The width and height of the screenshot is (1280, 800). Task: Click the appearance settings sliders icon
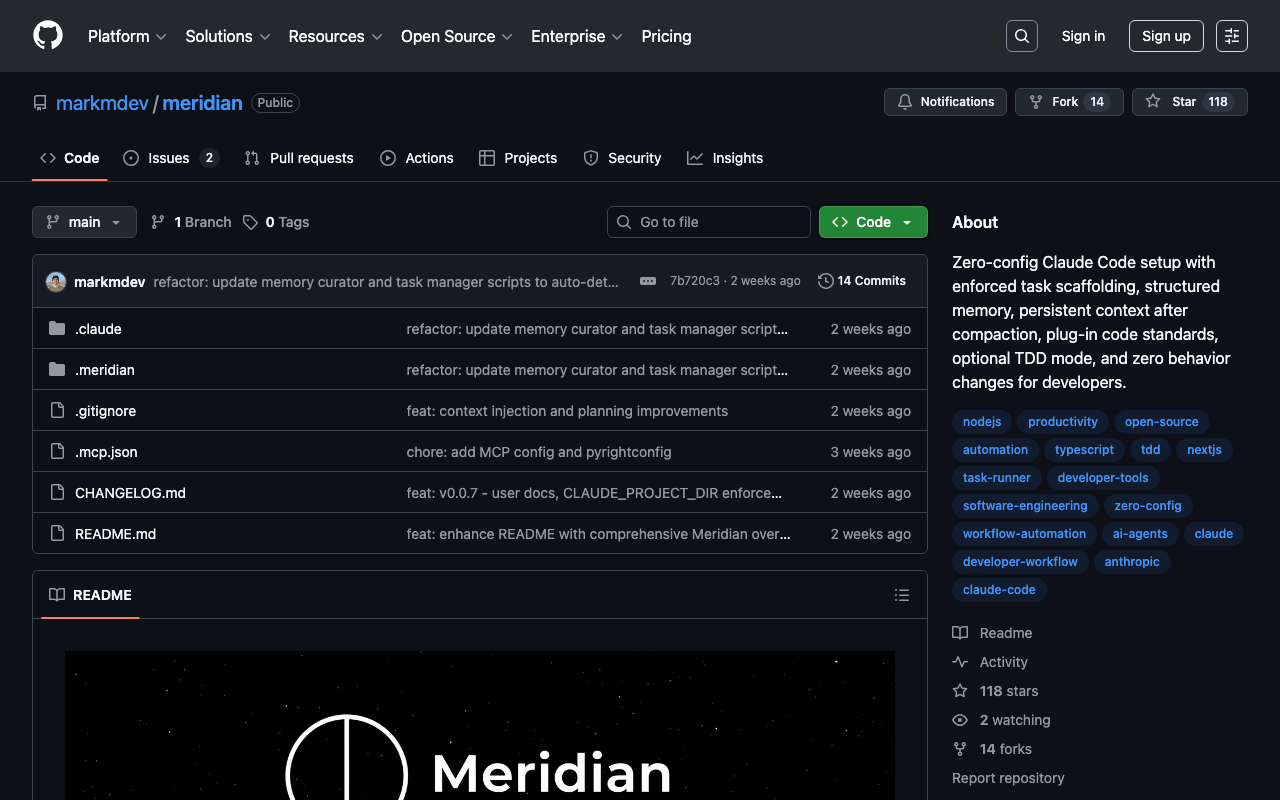pos(1231,36)
